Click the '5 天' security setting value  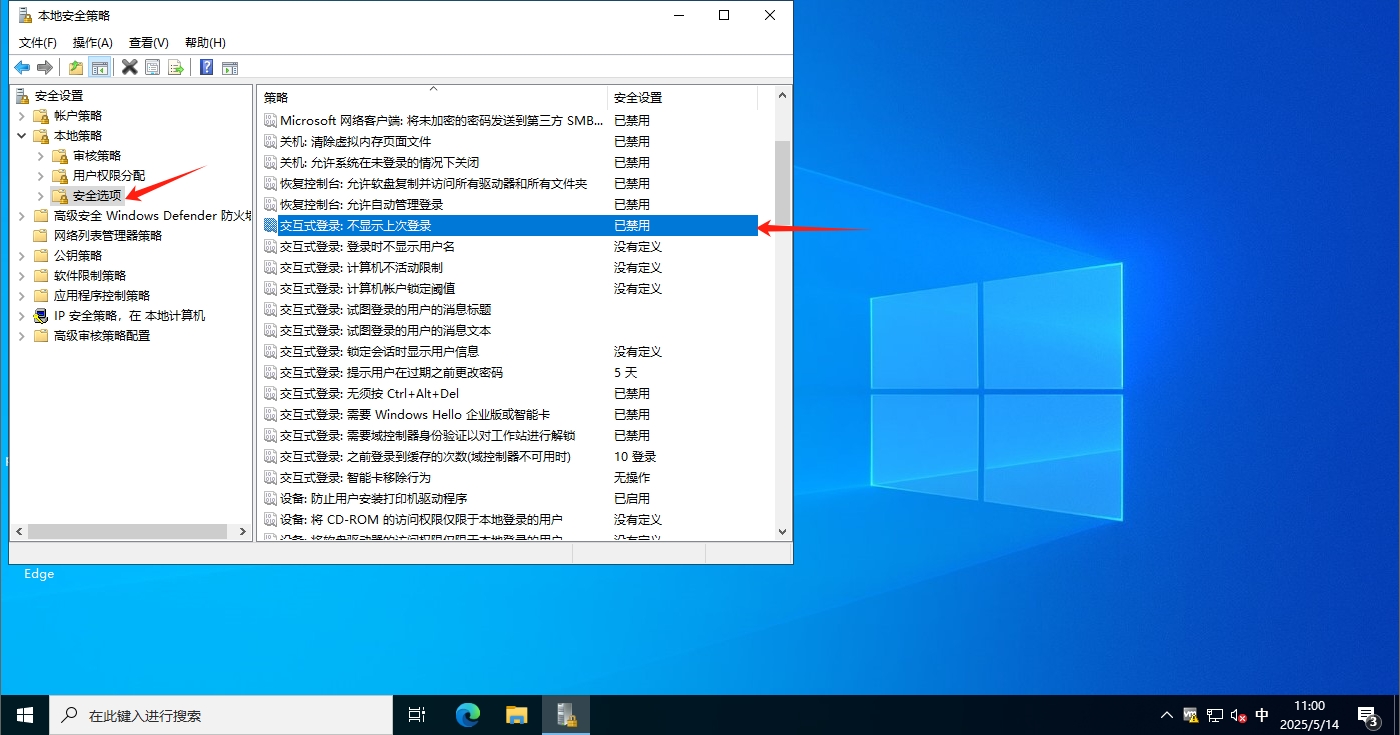pyautogui.click(x=625, y=373)
